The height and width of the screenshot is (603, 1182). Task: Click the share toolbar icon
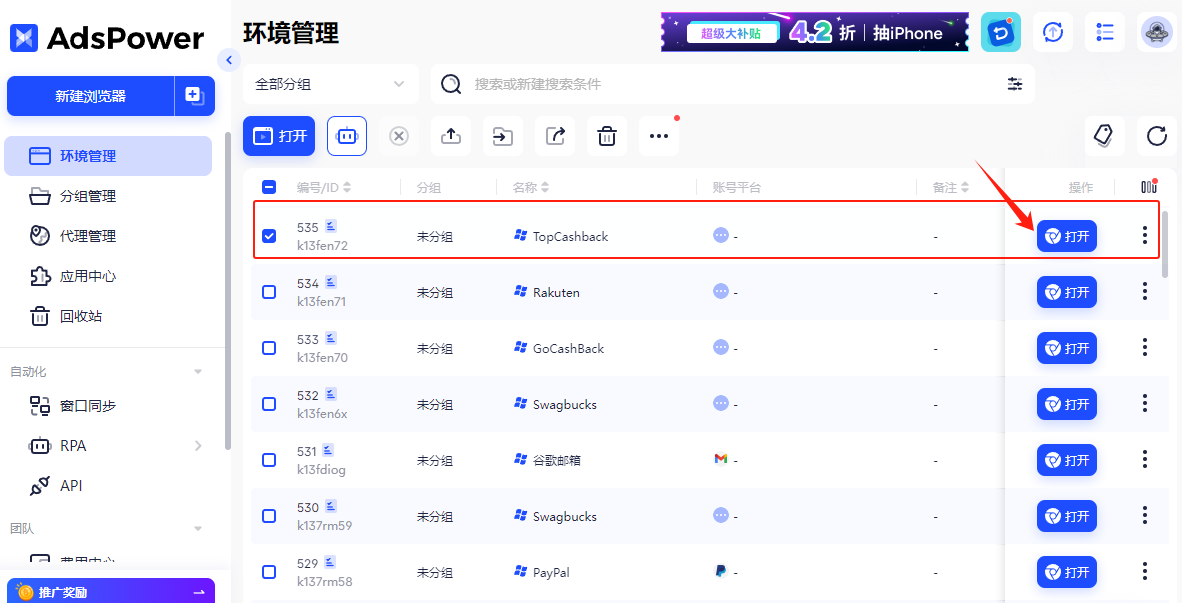555,136
